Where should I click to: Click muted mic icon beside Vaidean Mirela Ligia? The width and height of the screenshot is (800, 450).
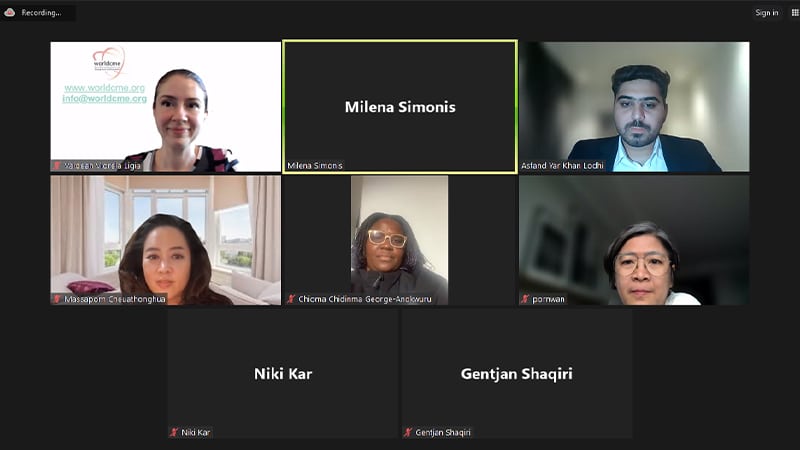[x=57, y=165]
